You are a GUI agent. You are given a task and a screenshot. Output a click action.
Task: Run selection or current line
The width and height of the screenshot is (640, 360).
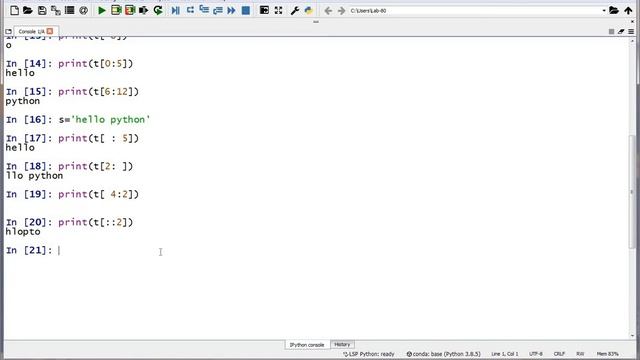[x=144, y=11]
